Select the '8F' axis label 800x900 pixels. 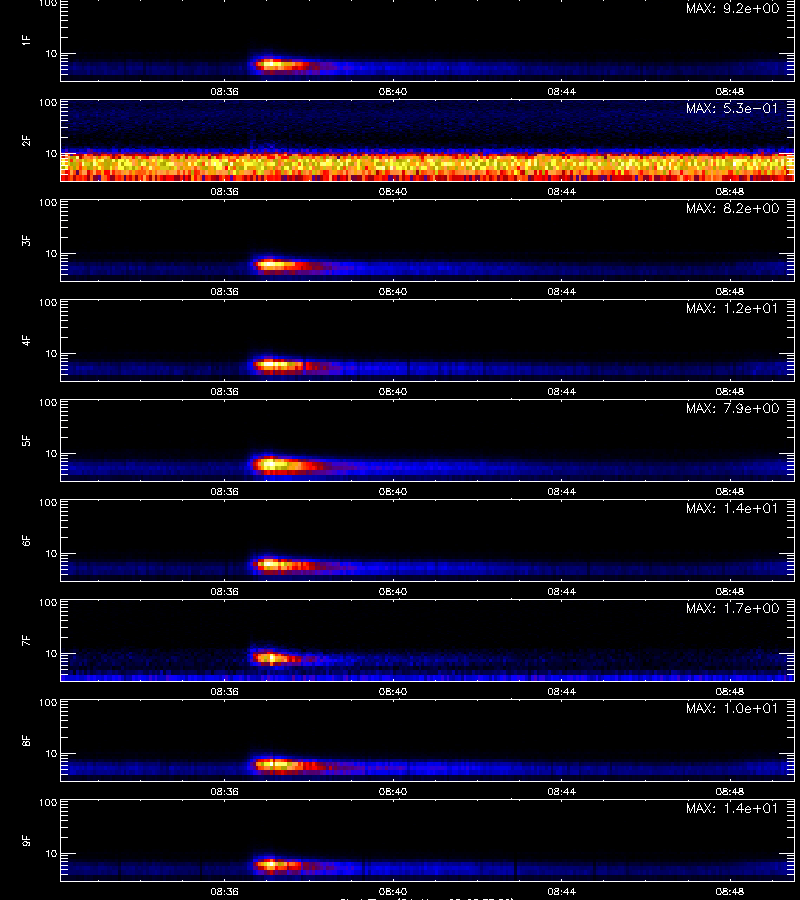coord(26,740)
